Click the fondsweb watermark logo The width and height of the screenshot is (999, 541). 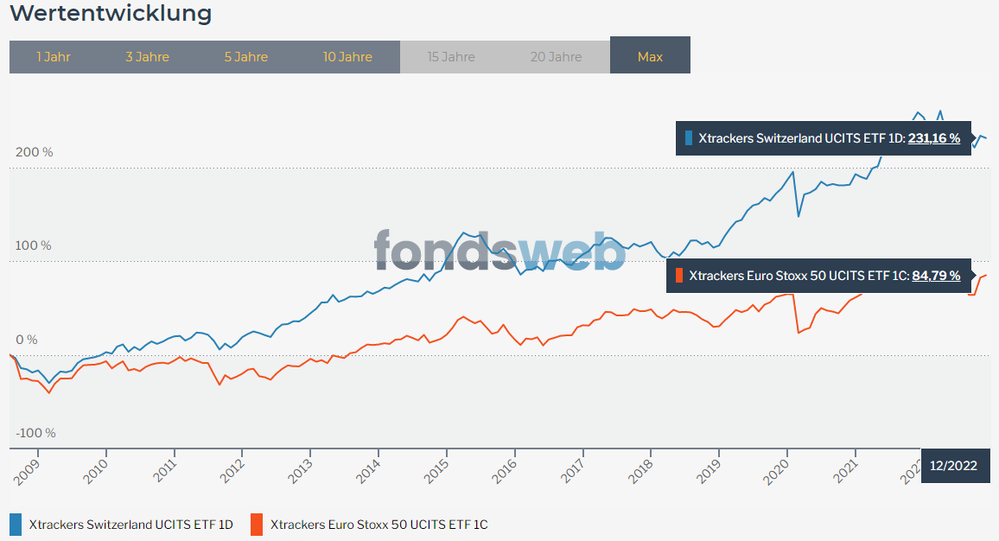[500, 250]
